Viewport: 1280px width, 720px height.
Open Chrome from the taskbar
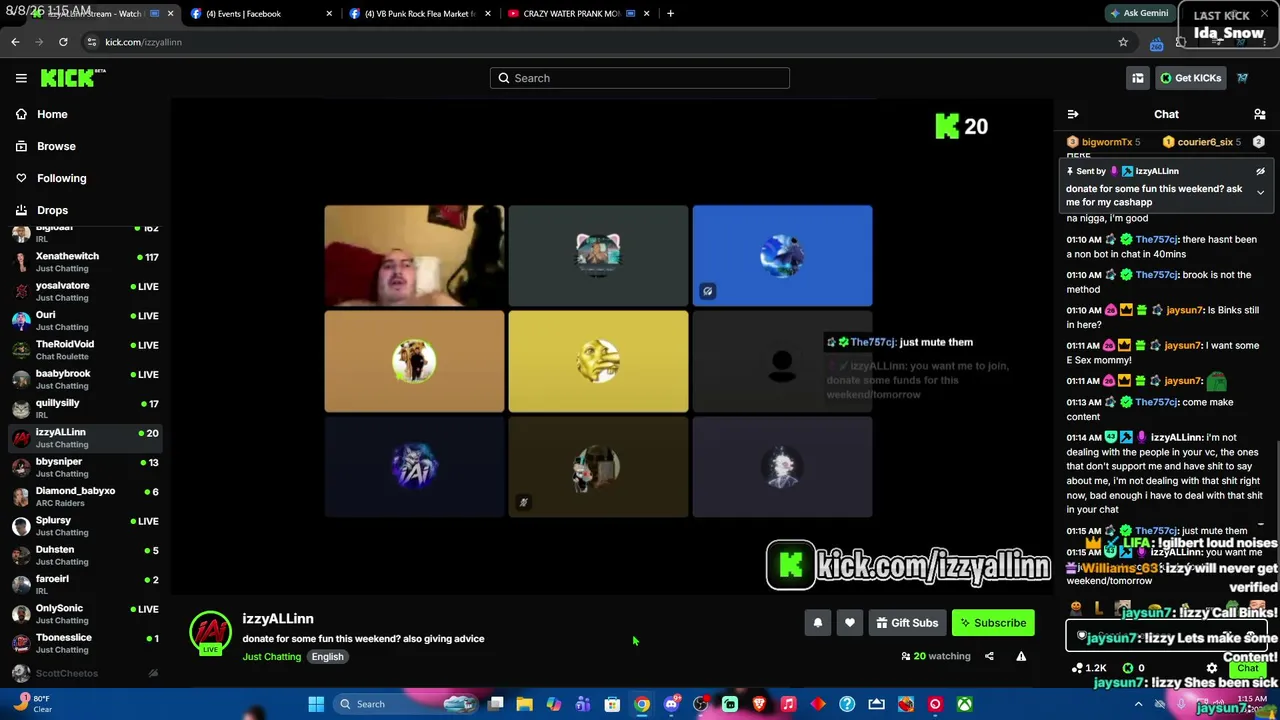642,704
